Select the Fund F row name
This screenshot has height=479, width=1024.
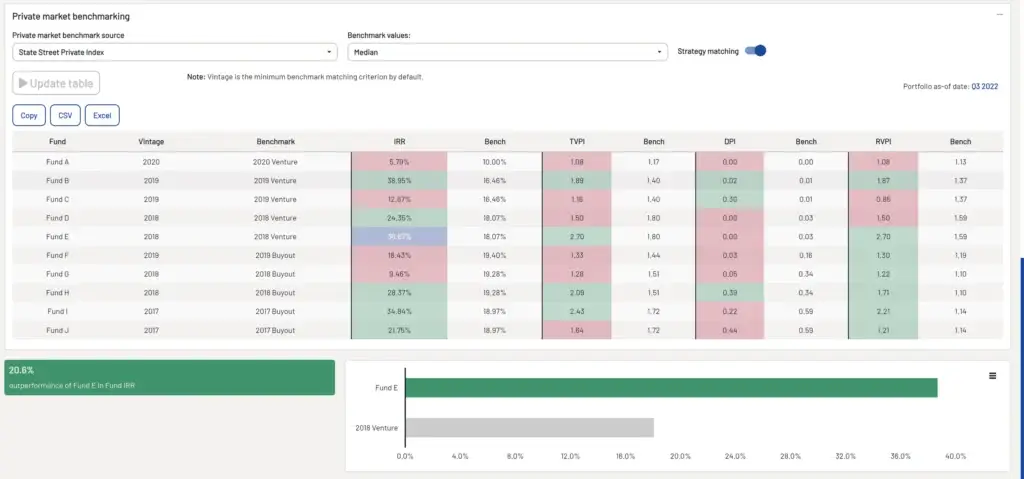click(x=57, y=256)
